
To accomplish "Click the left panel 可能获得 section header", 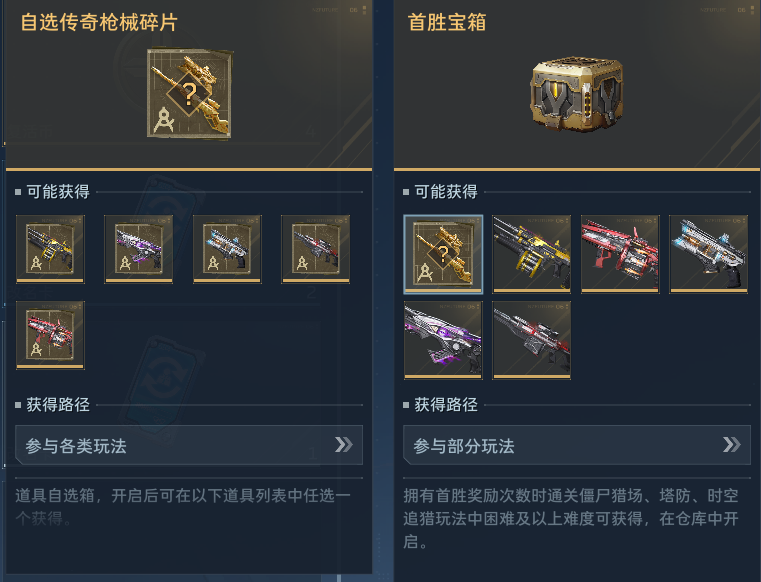I will (x=58, y=192).
